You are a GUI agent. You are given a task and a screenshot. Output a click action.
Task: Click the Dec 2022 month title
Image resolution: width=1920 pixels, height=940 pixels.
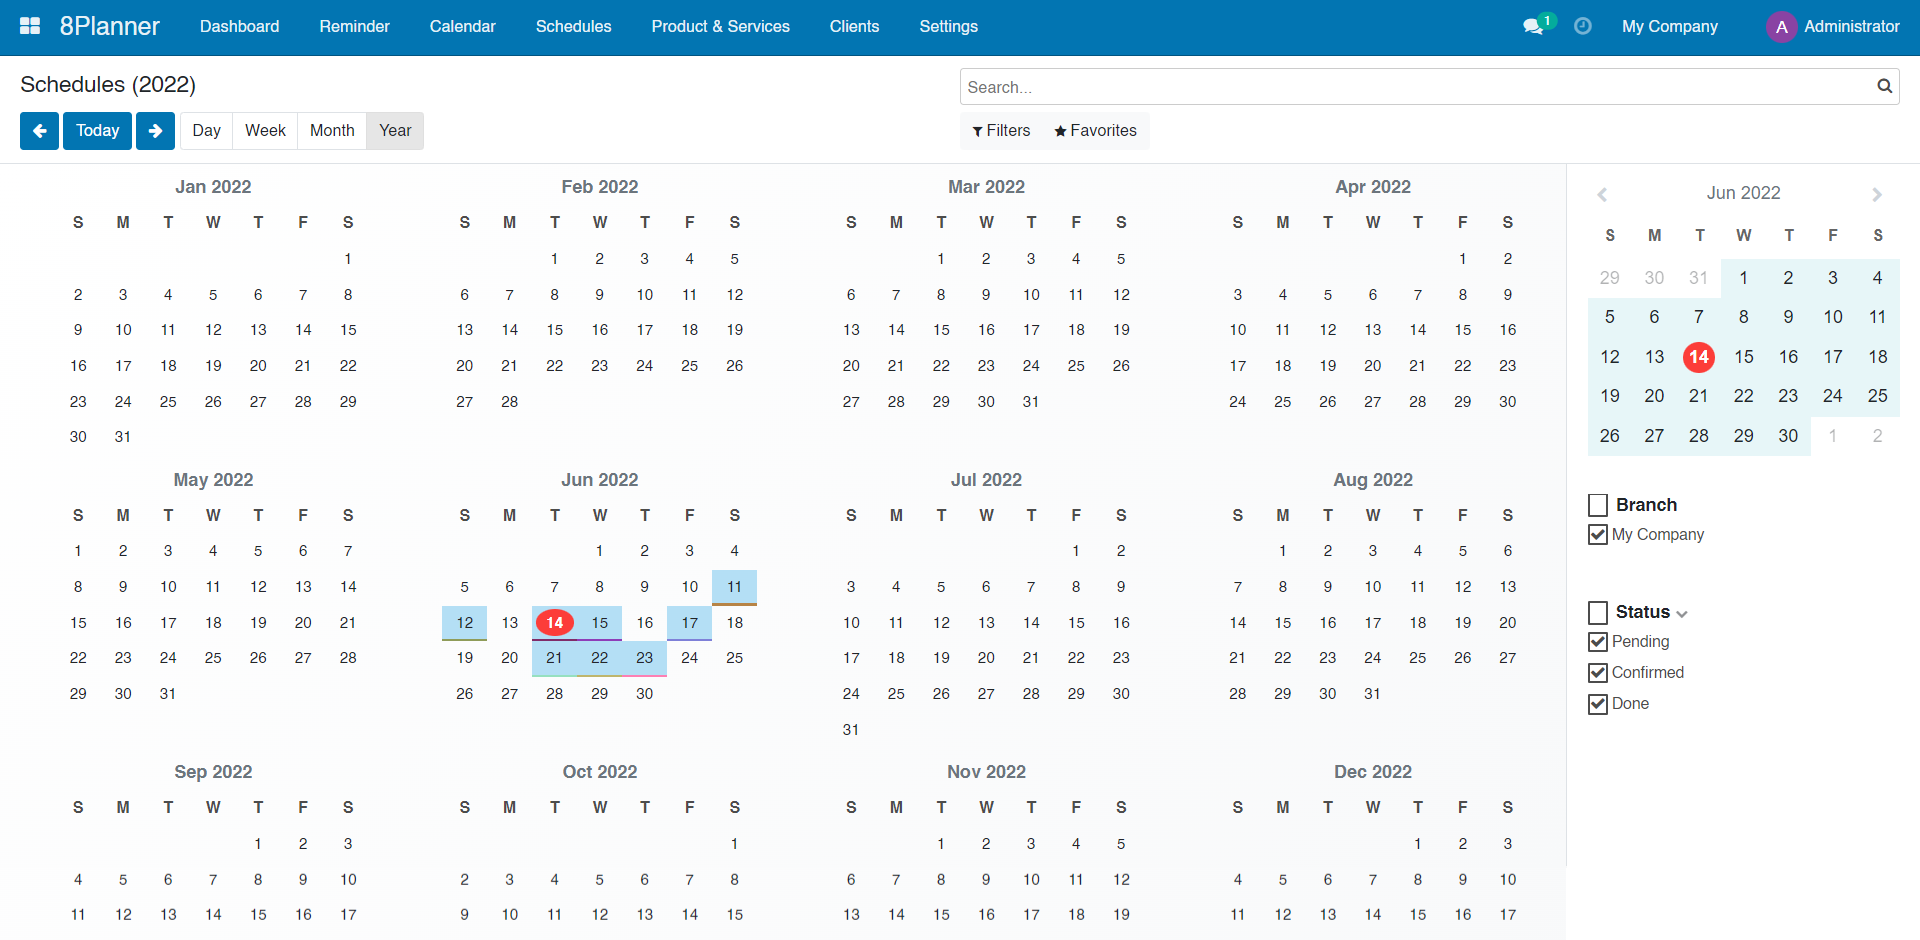point(1373,772)
